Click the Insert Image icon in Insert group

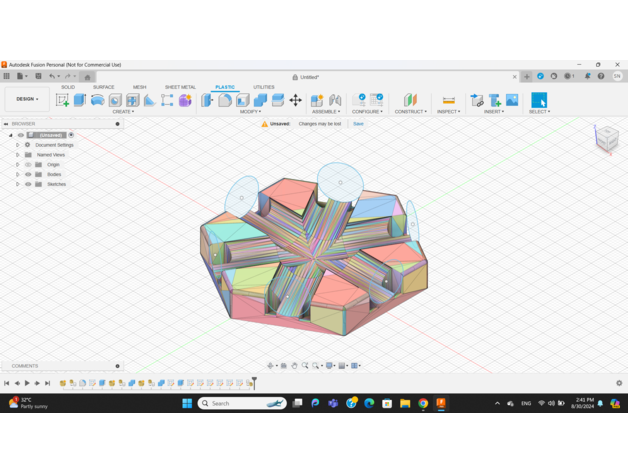pos(512,100)
